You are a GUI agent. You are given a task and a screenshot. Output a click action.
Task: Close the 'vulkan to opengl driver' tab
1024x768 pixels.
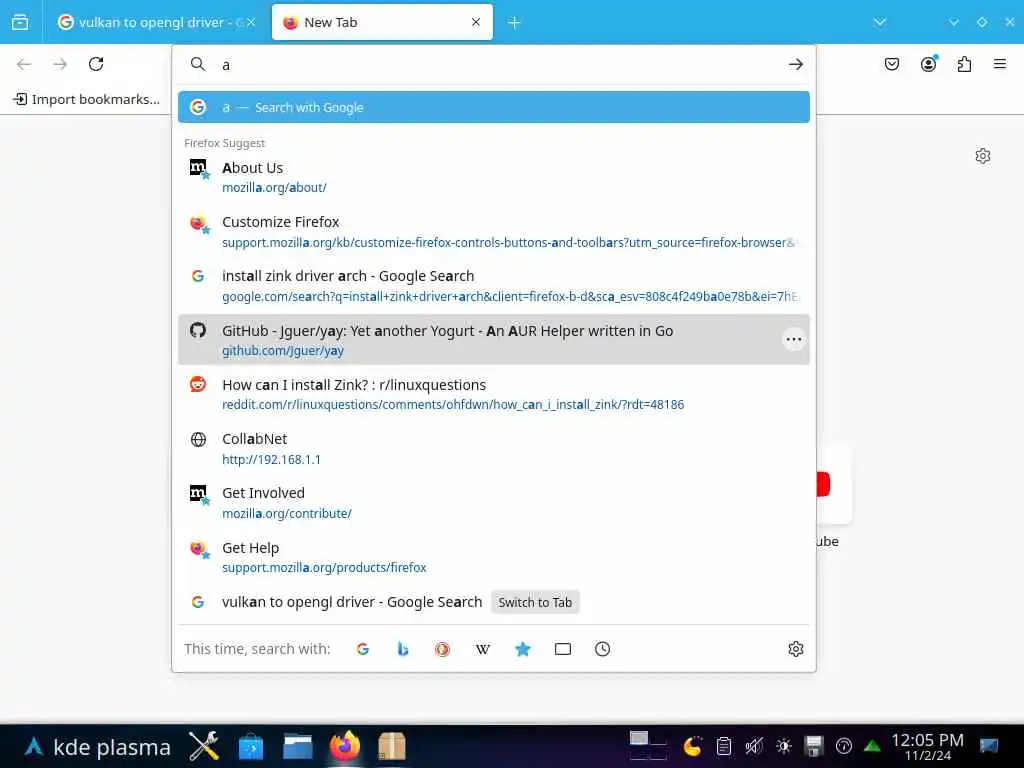pyautogui.click(x=251, y=22)
